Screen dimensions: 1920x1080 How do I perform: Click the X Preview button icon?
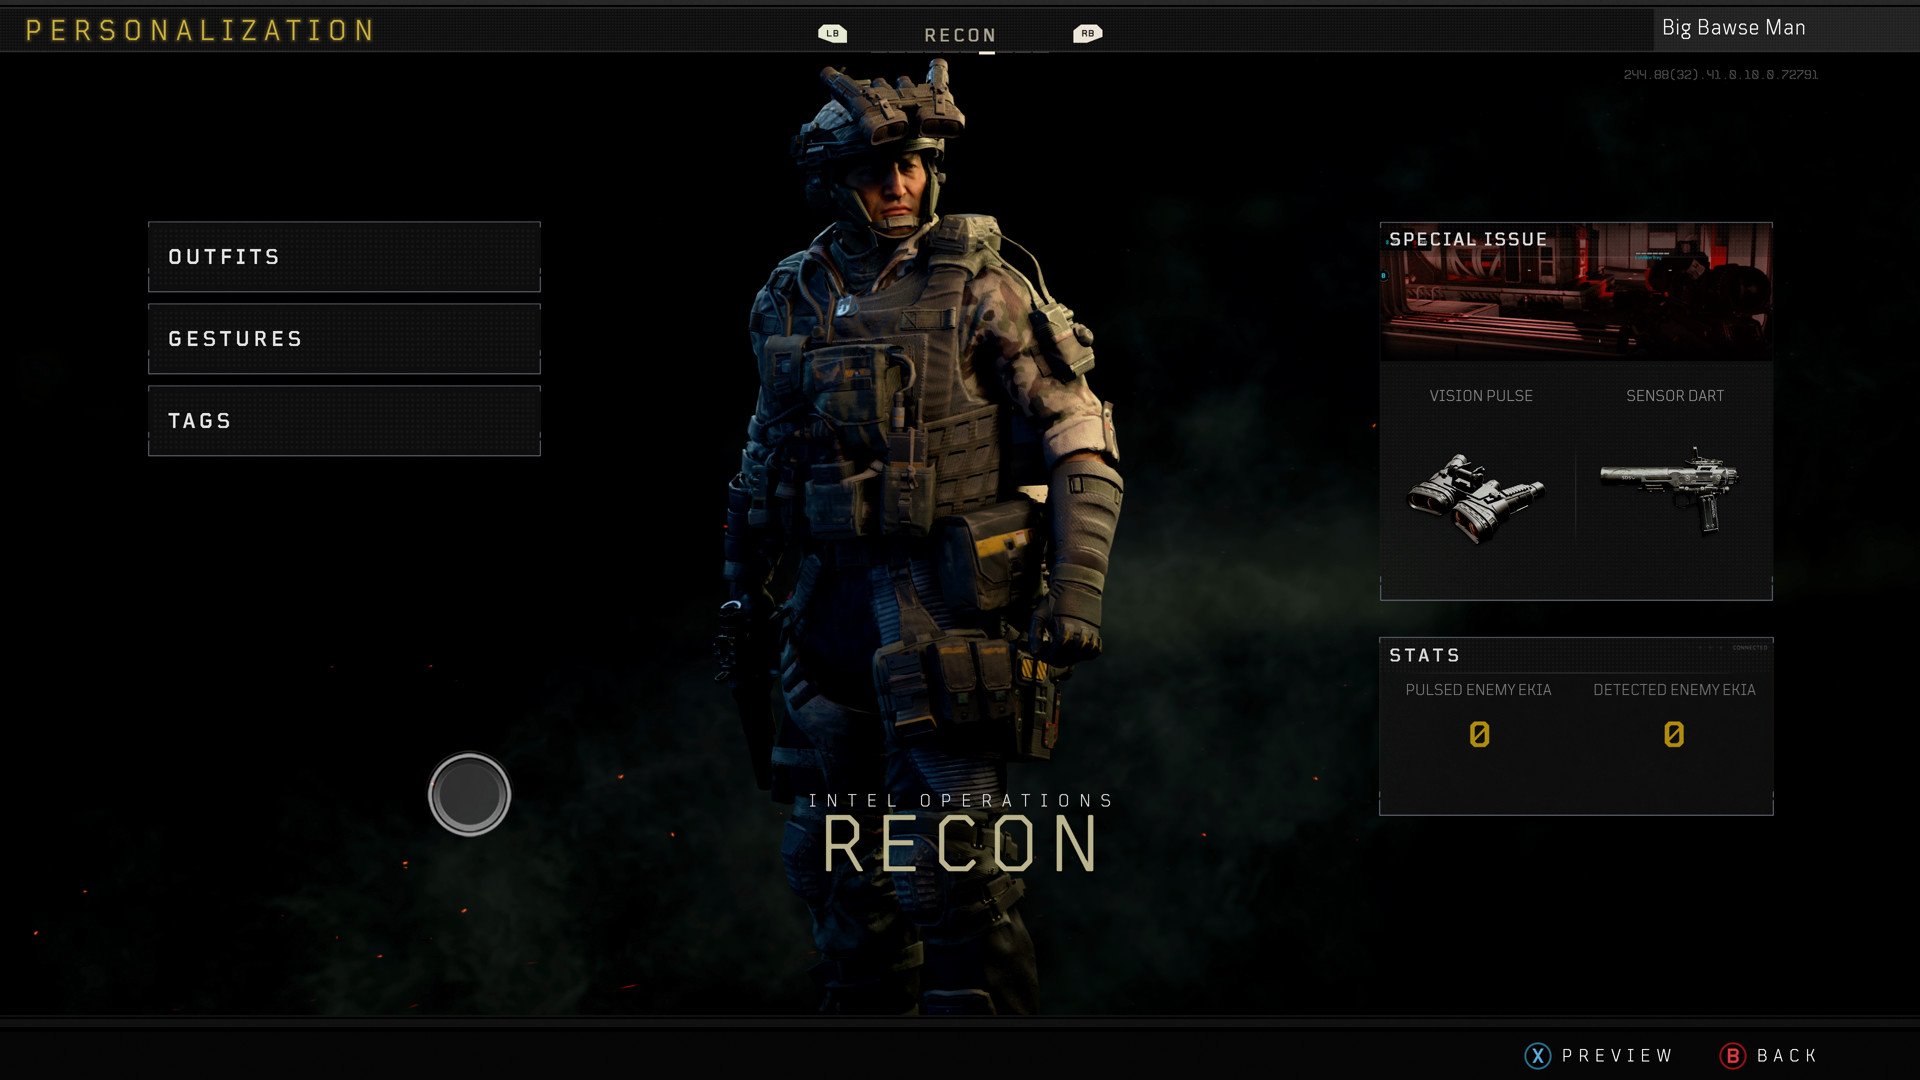click(x=1537, y=1055)
